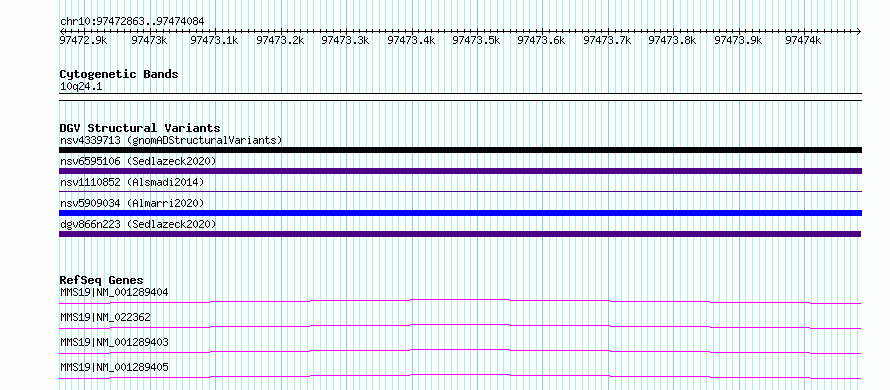This screenshot has width=890, height=390.
Task: Open variant nsv4339713 (gnomADStructuralVariants) label
Action: (171, 140)
